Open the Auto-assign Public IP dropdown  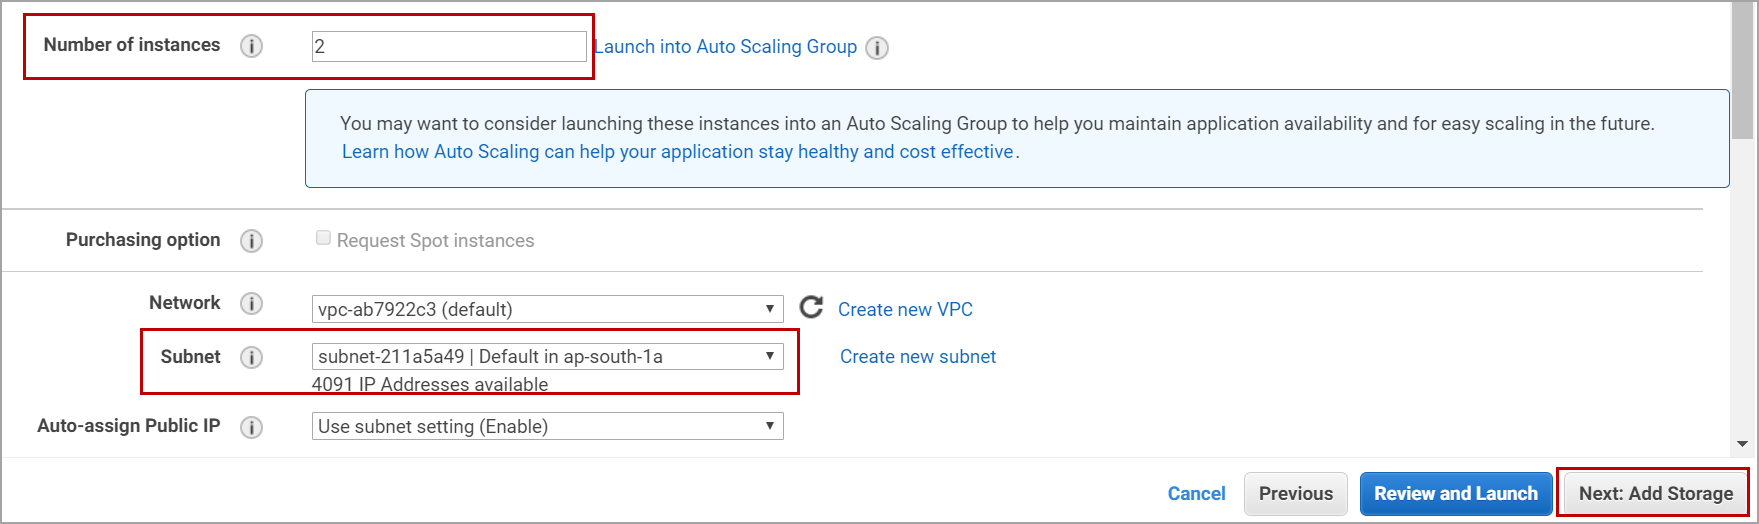[x=547, y=427]
